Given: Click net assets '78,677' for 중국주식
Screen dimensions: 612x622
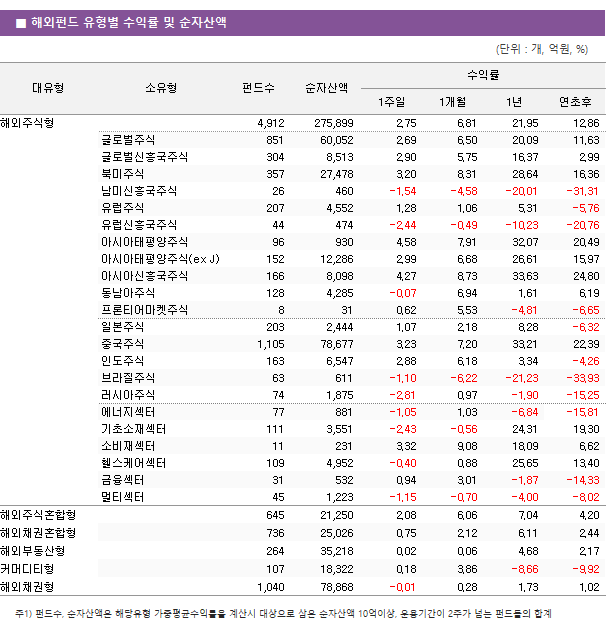Looking at the screenshot, I should click(336, 344).
